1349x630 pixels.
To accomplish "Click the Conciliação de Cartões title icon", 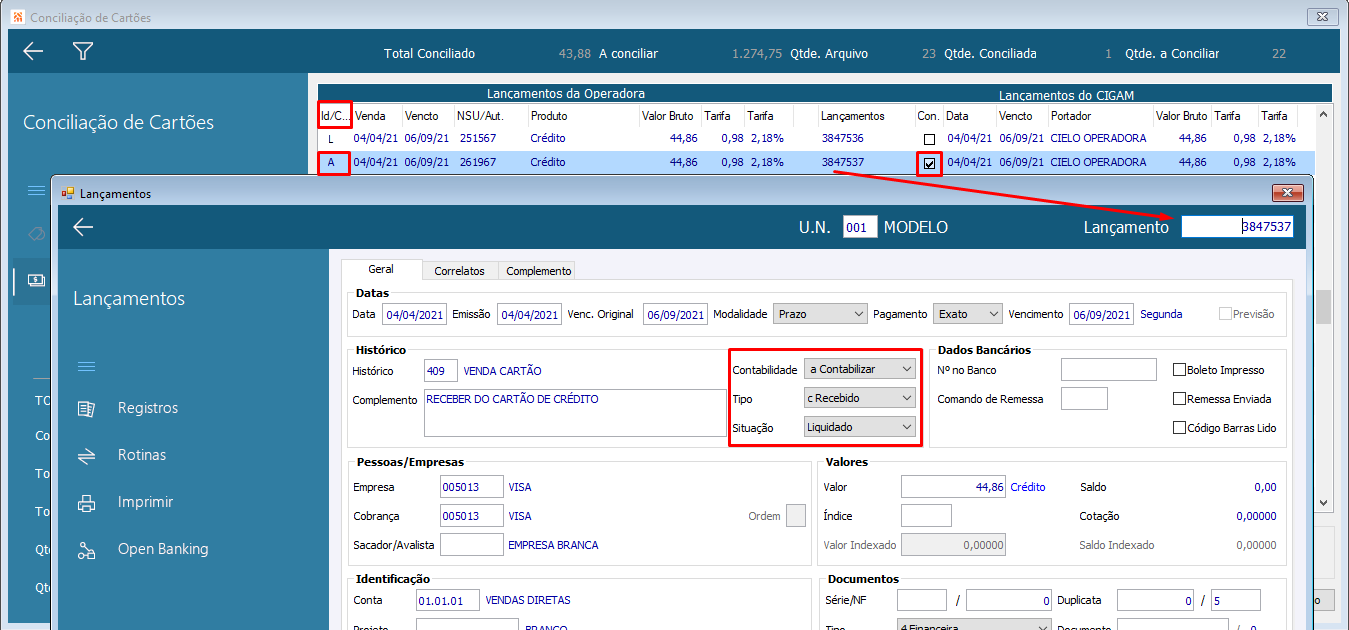I will pyautogui.click(x=17, y=17).
